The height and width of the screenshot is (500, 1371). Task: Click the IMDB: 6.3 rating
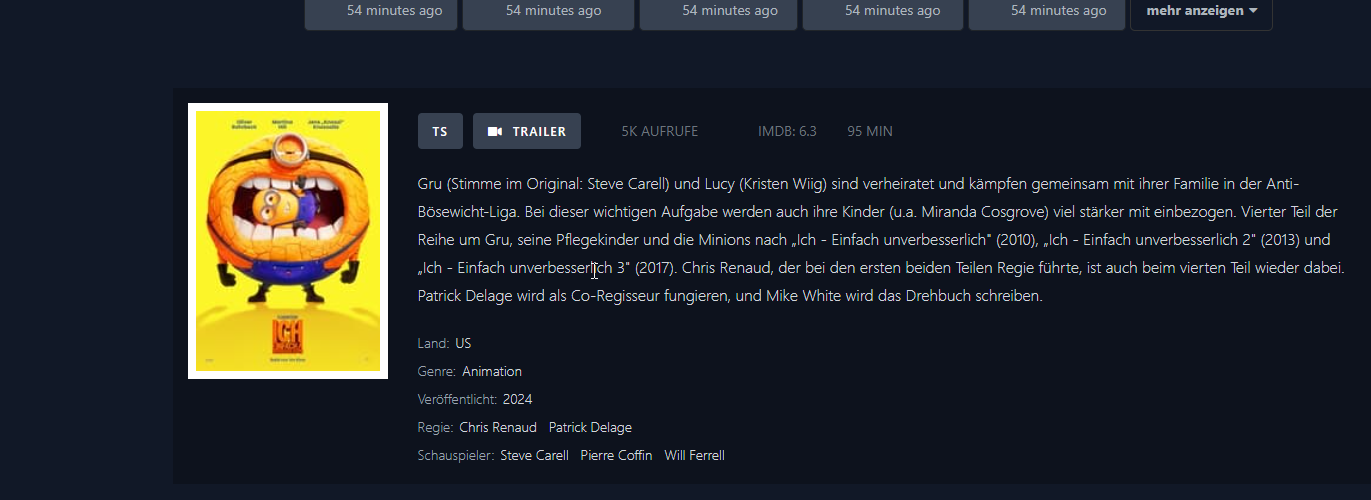pos(787,131)
